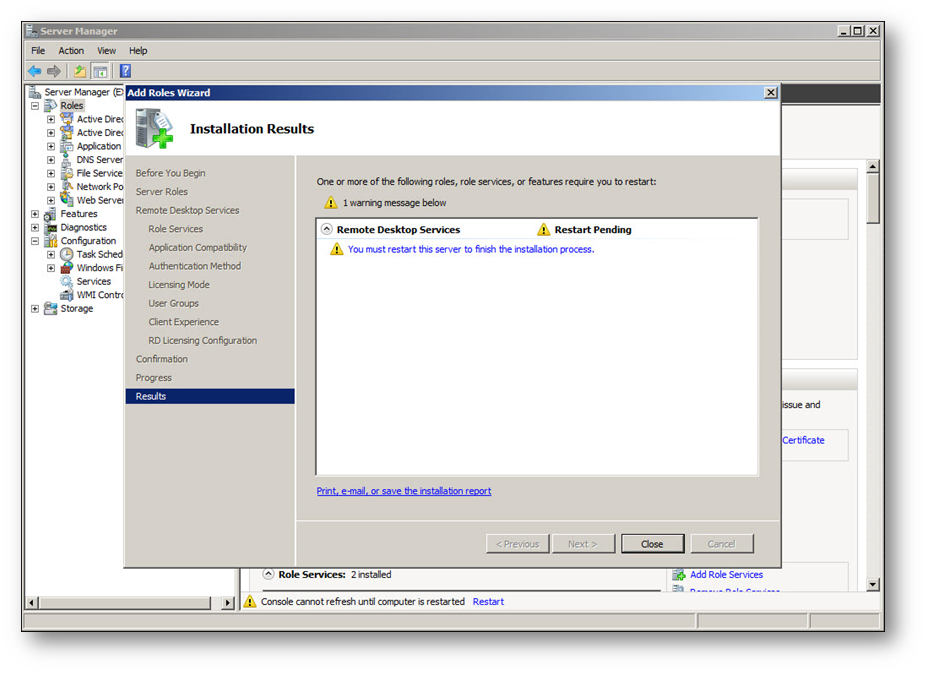Open the View menu
The image size is (927, 674).
tap(107, 51)
